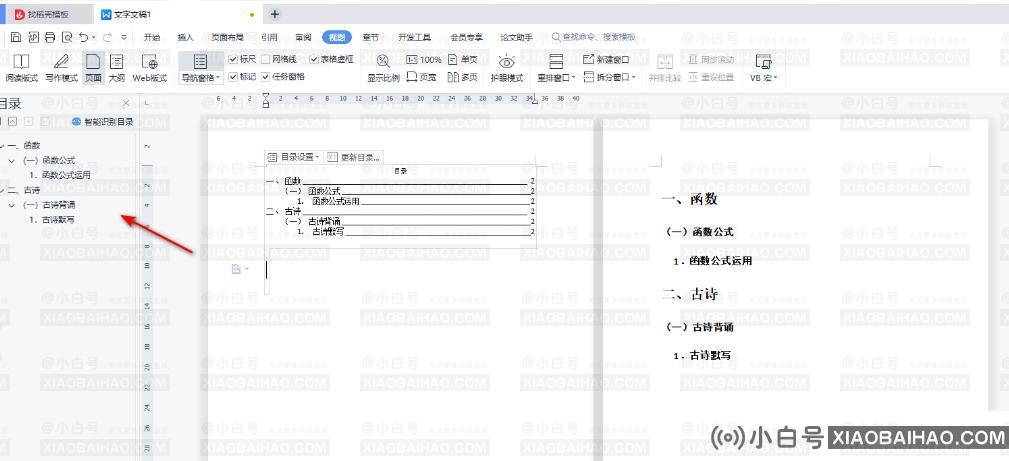Open the 开始 ribbon tab
1009x461 pixels.
pyautogui.click(x=152, y=37)
